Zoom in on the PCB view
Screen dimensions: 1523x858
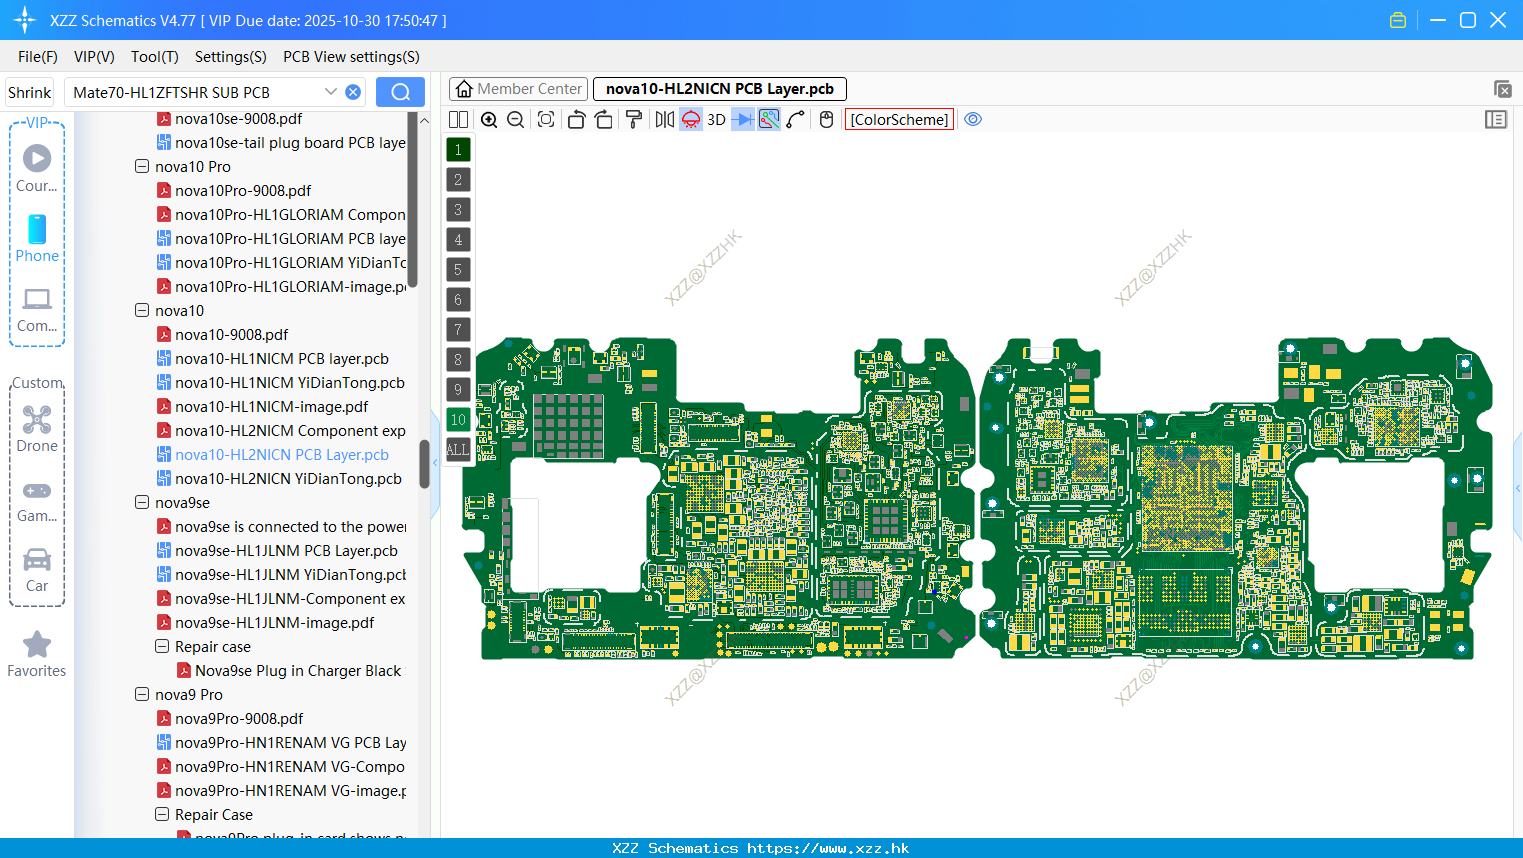489,119
